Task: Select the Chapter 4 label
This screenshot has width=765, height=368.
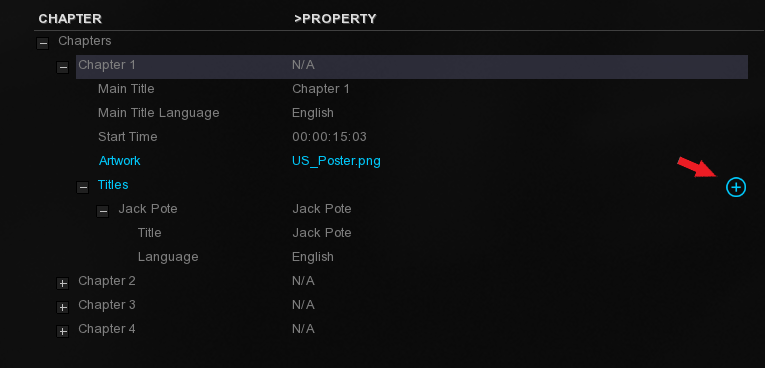Action: pos(107,328)
